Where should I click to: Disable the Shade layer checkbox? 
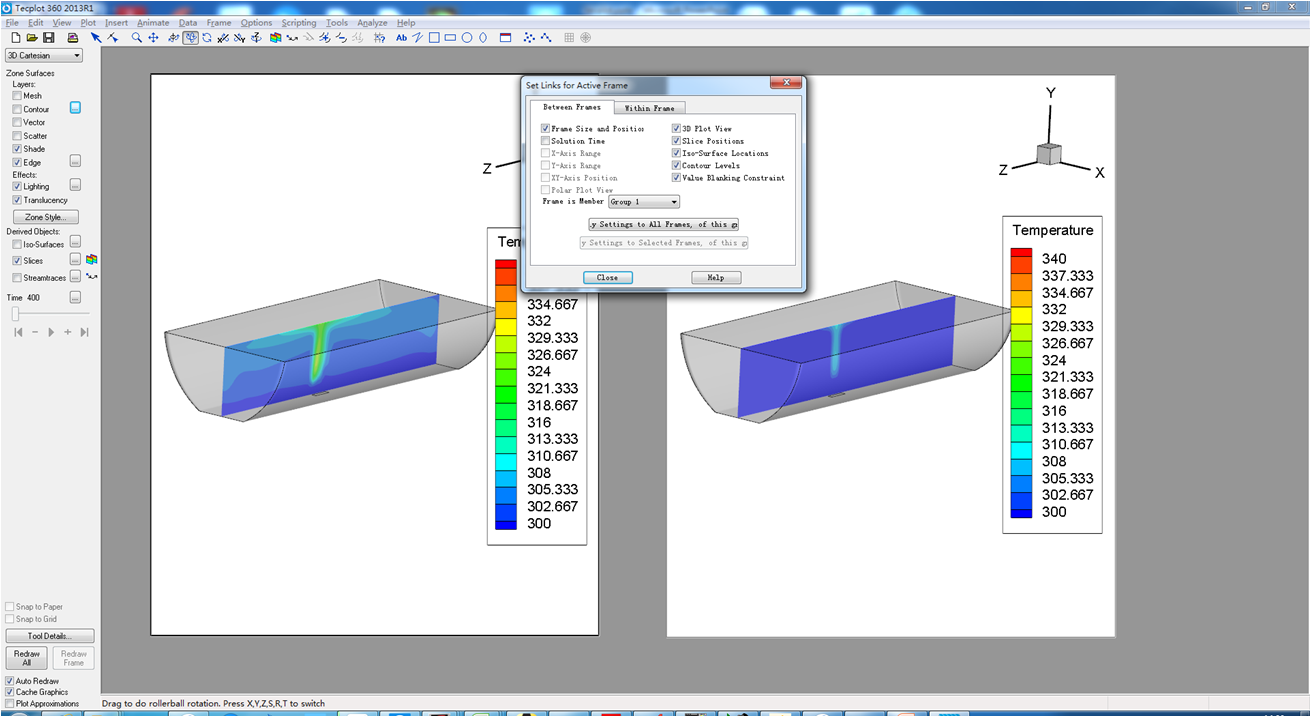pos(17,148)
